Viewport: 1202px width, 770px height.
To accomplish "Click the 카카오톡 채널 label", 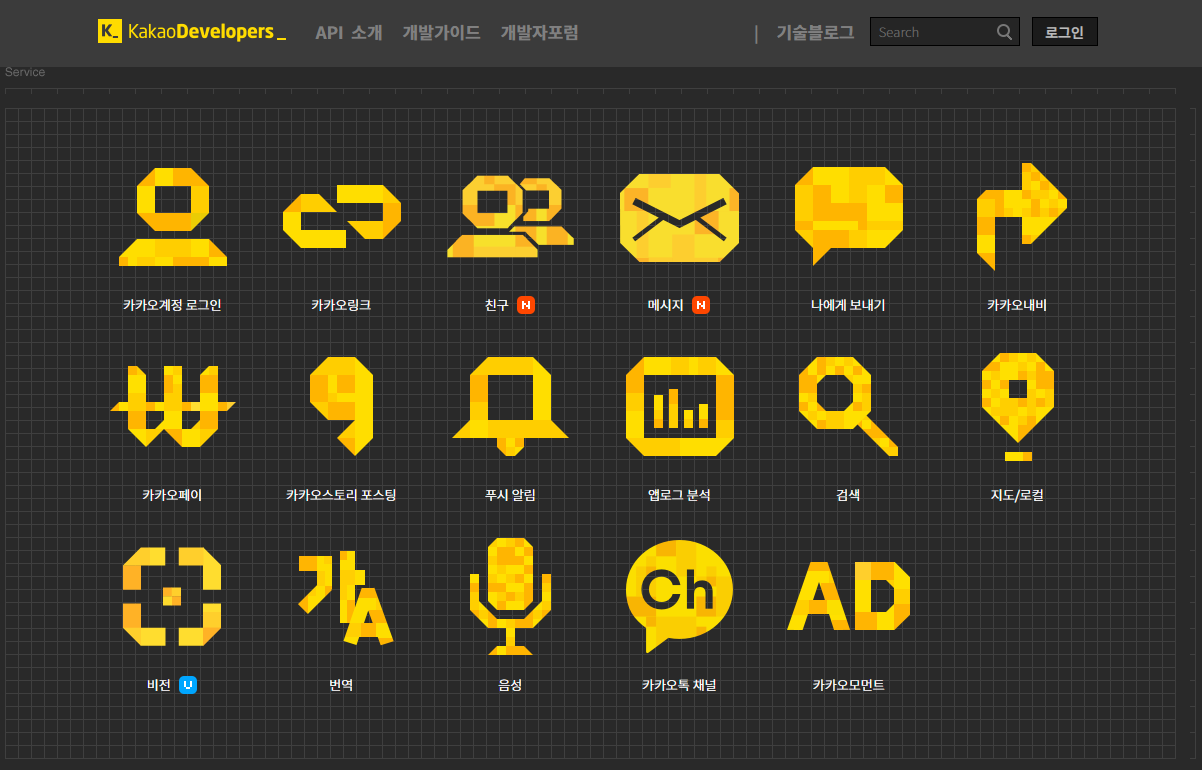I will coord(679,685).
